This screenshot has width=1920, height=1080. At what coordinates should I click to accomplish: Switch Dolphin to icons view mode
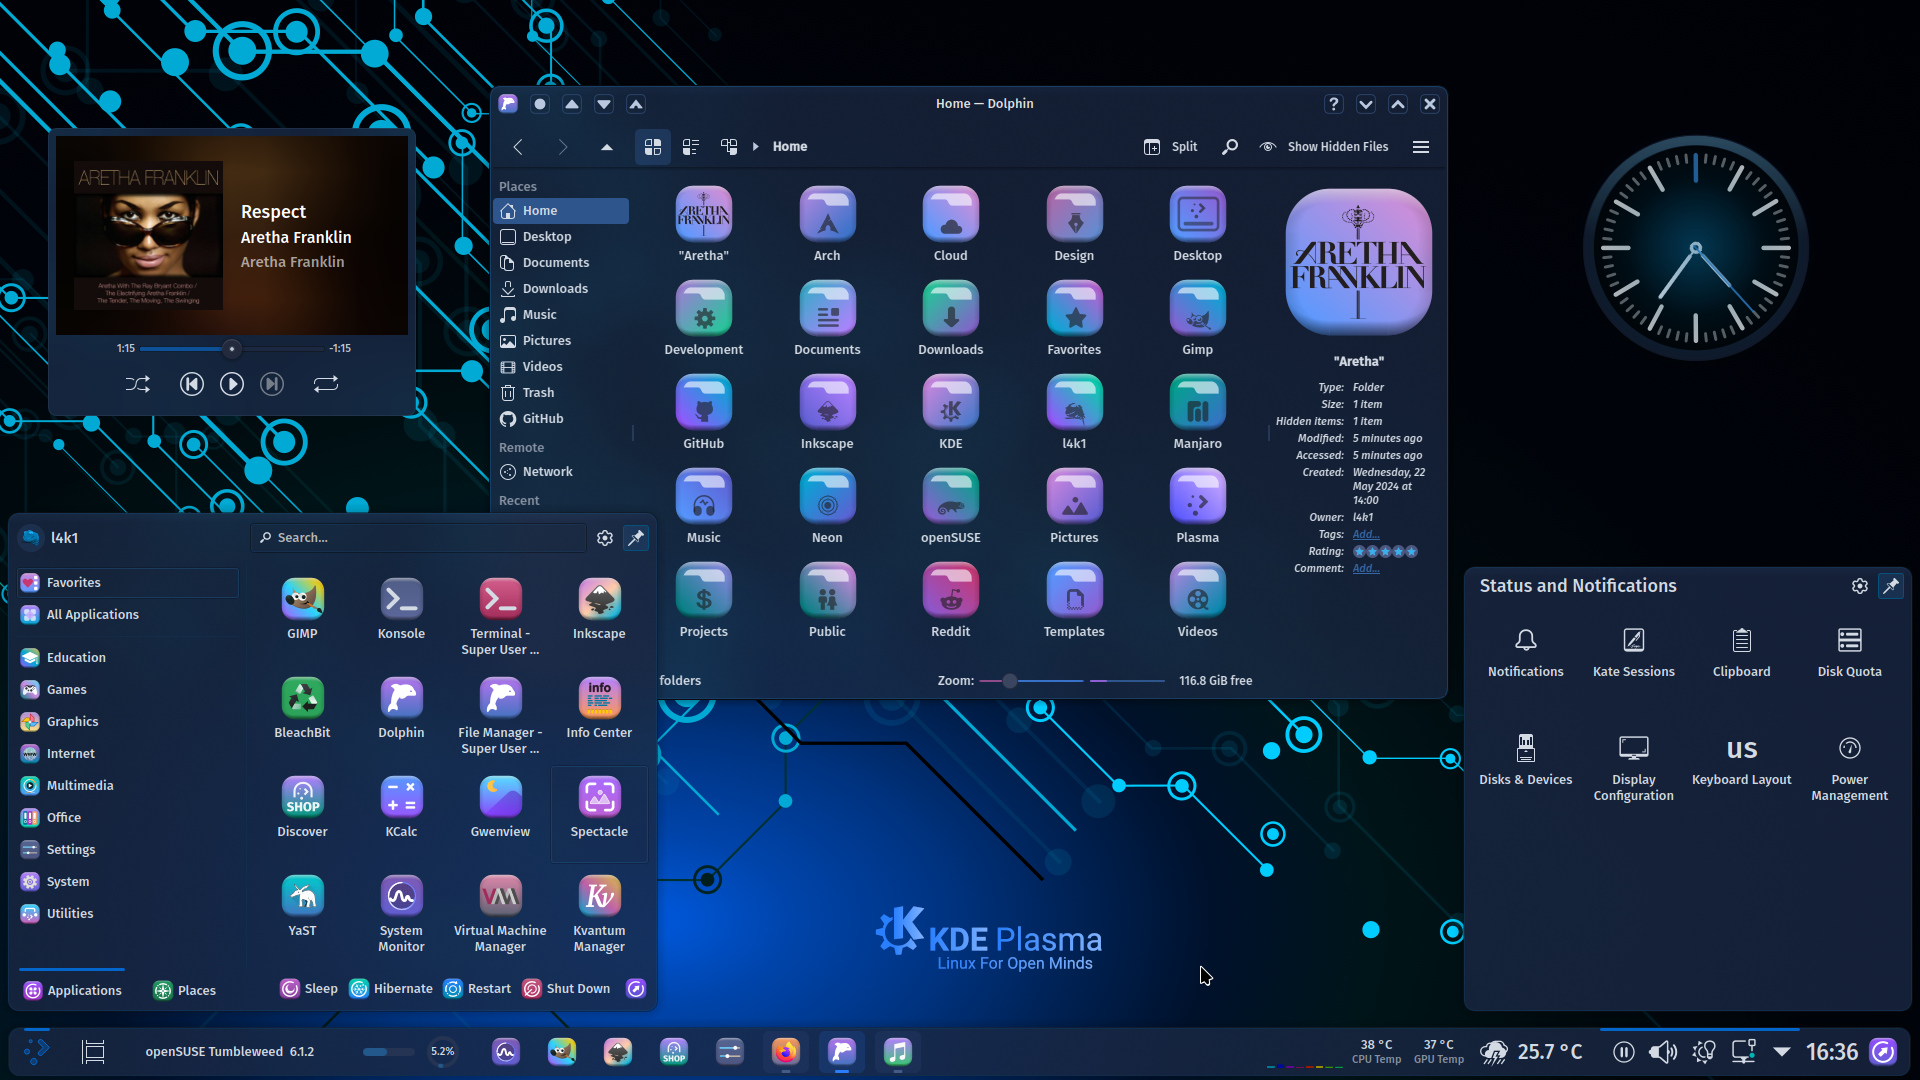tap(653, 147)
